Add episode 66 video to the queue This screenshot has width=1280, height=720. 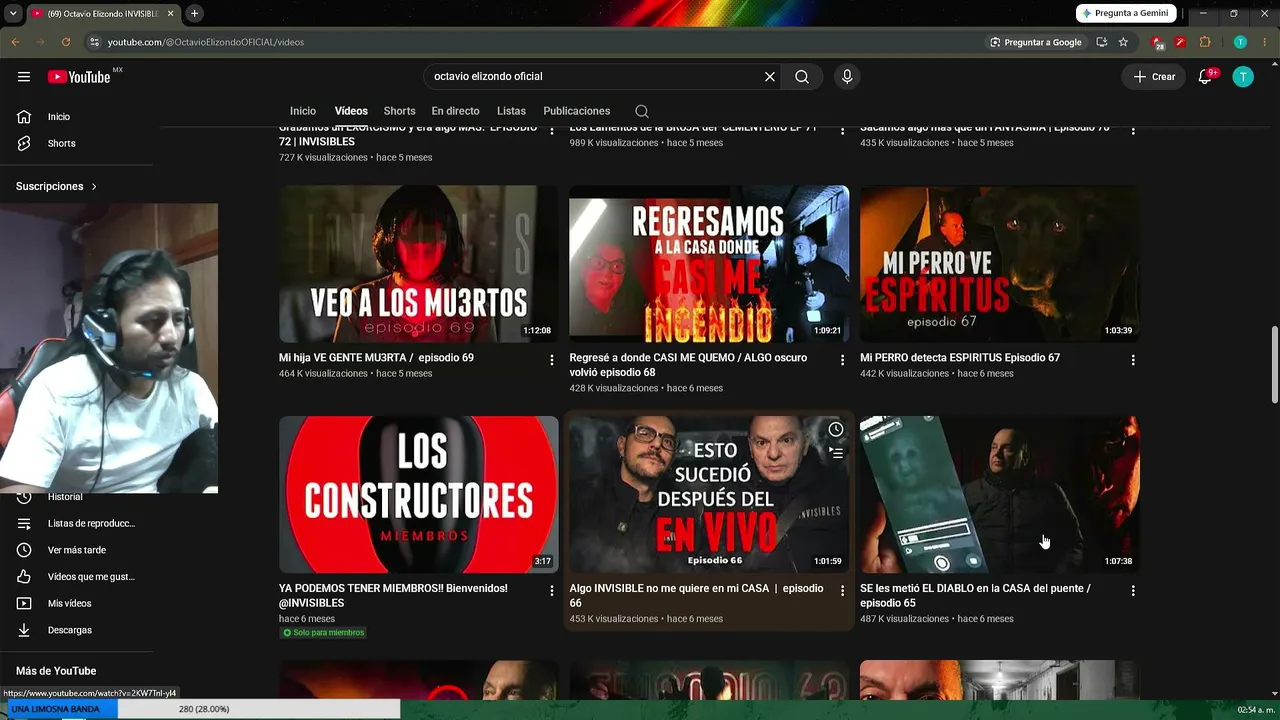pyautogui.click(x=836, y=452)
